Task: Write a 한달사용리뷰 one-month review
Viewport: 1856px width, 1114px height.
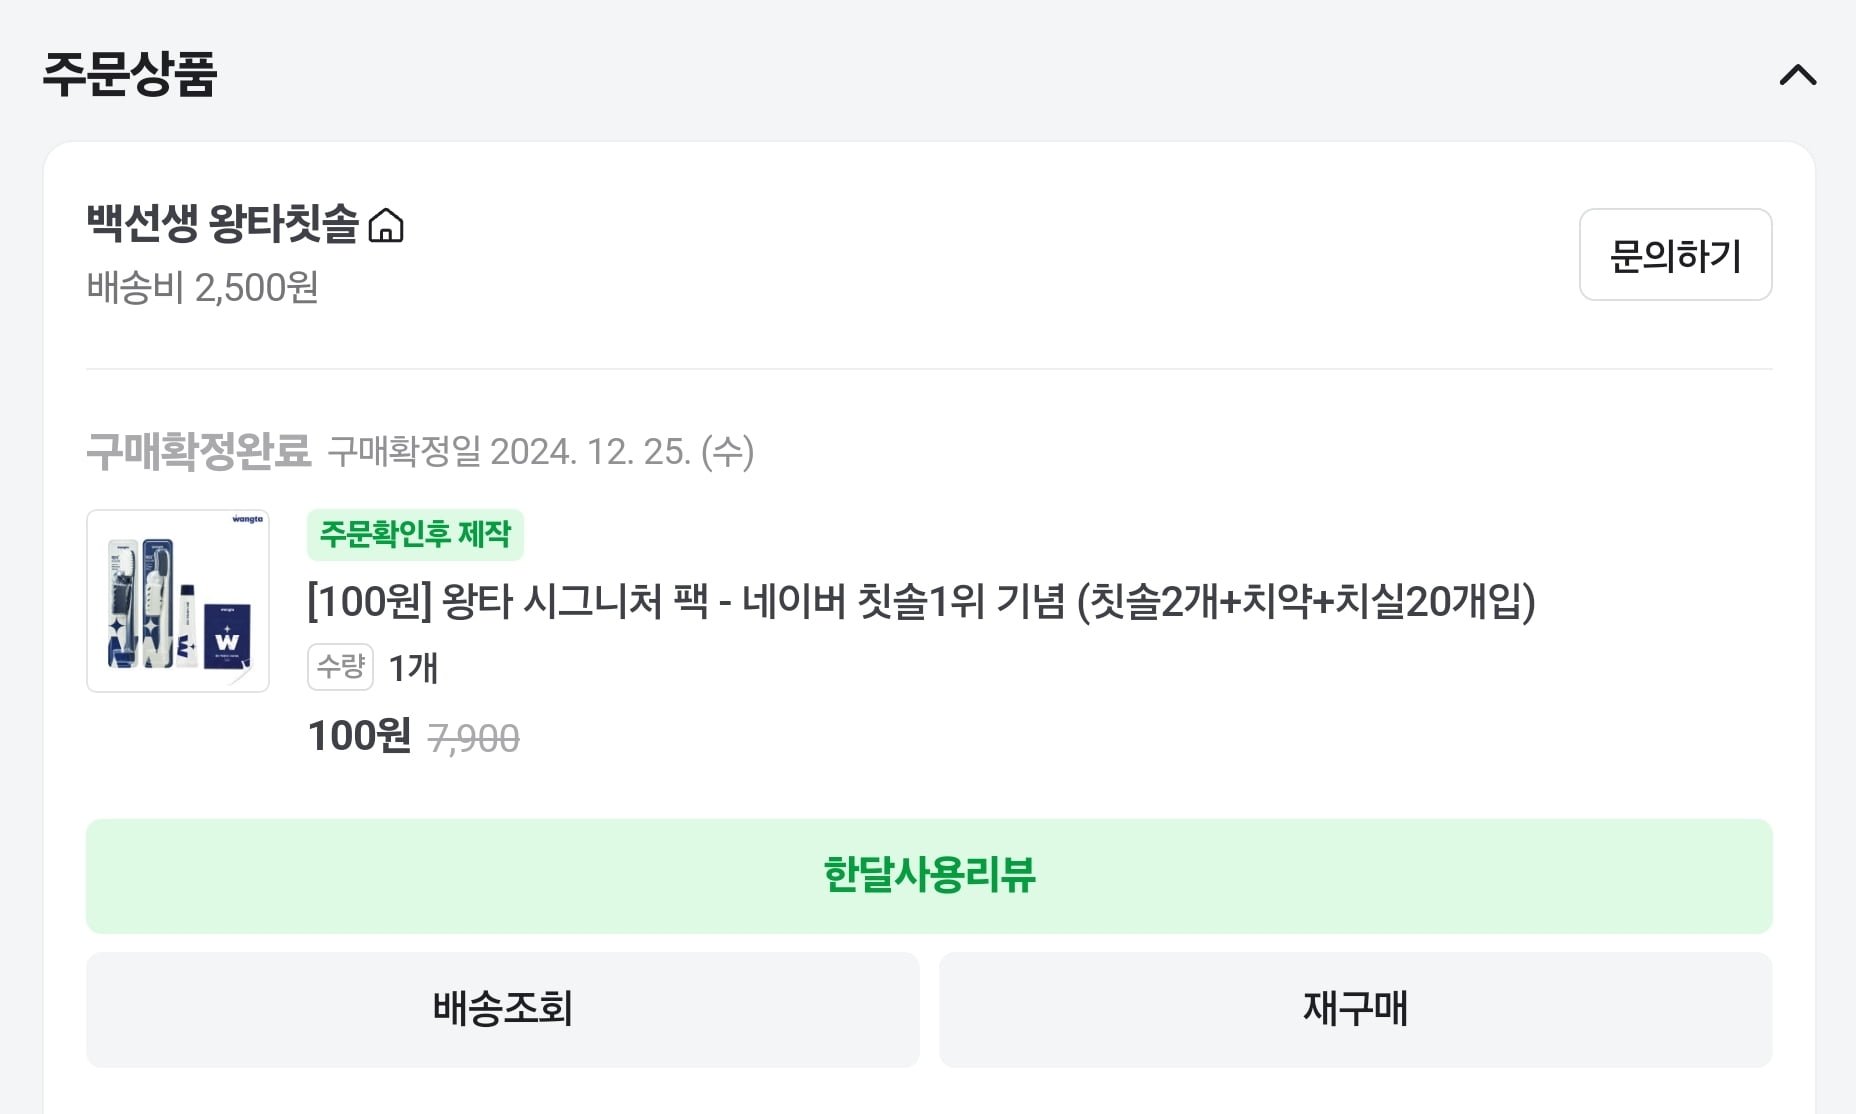Action: pos(929,876)
